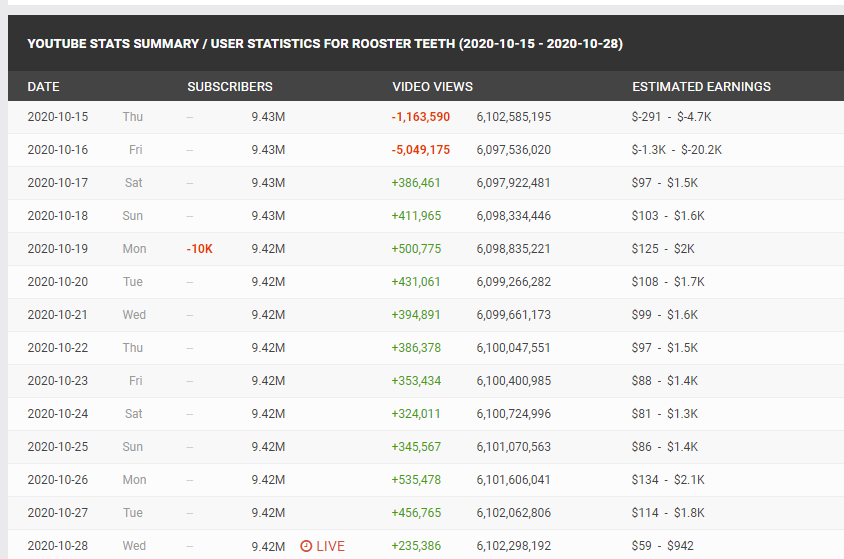Click the ESTIMATED EARNINGS column header

(x=701, y=87)
